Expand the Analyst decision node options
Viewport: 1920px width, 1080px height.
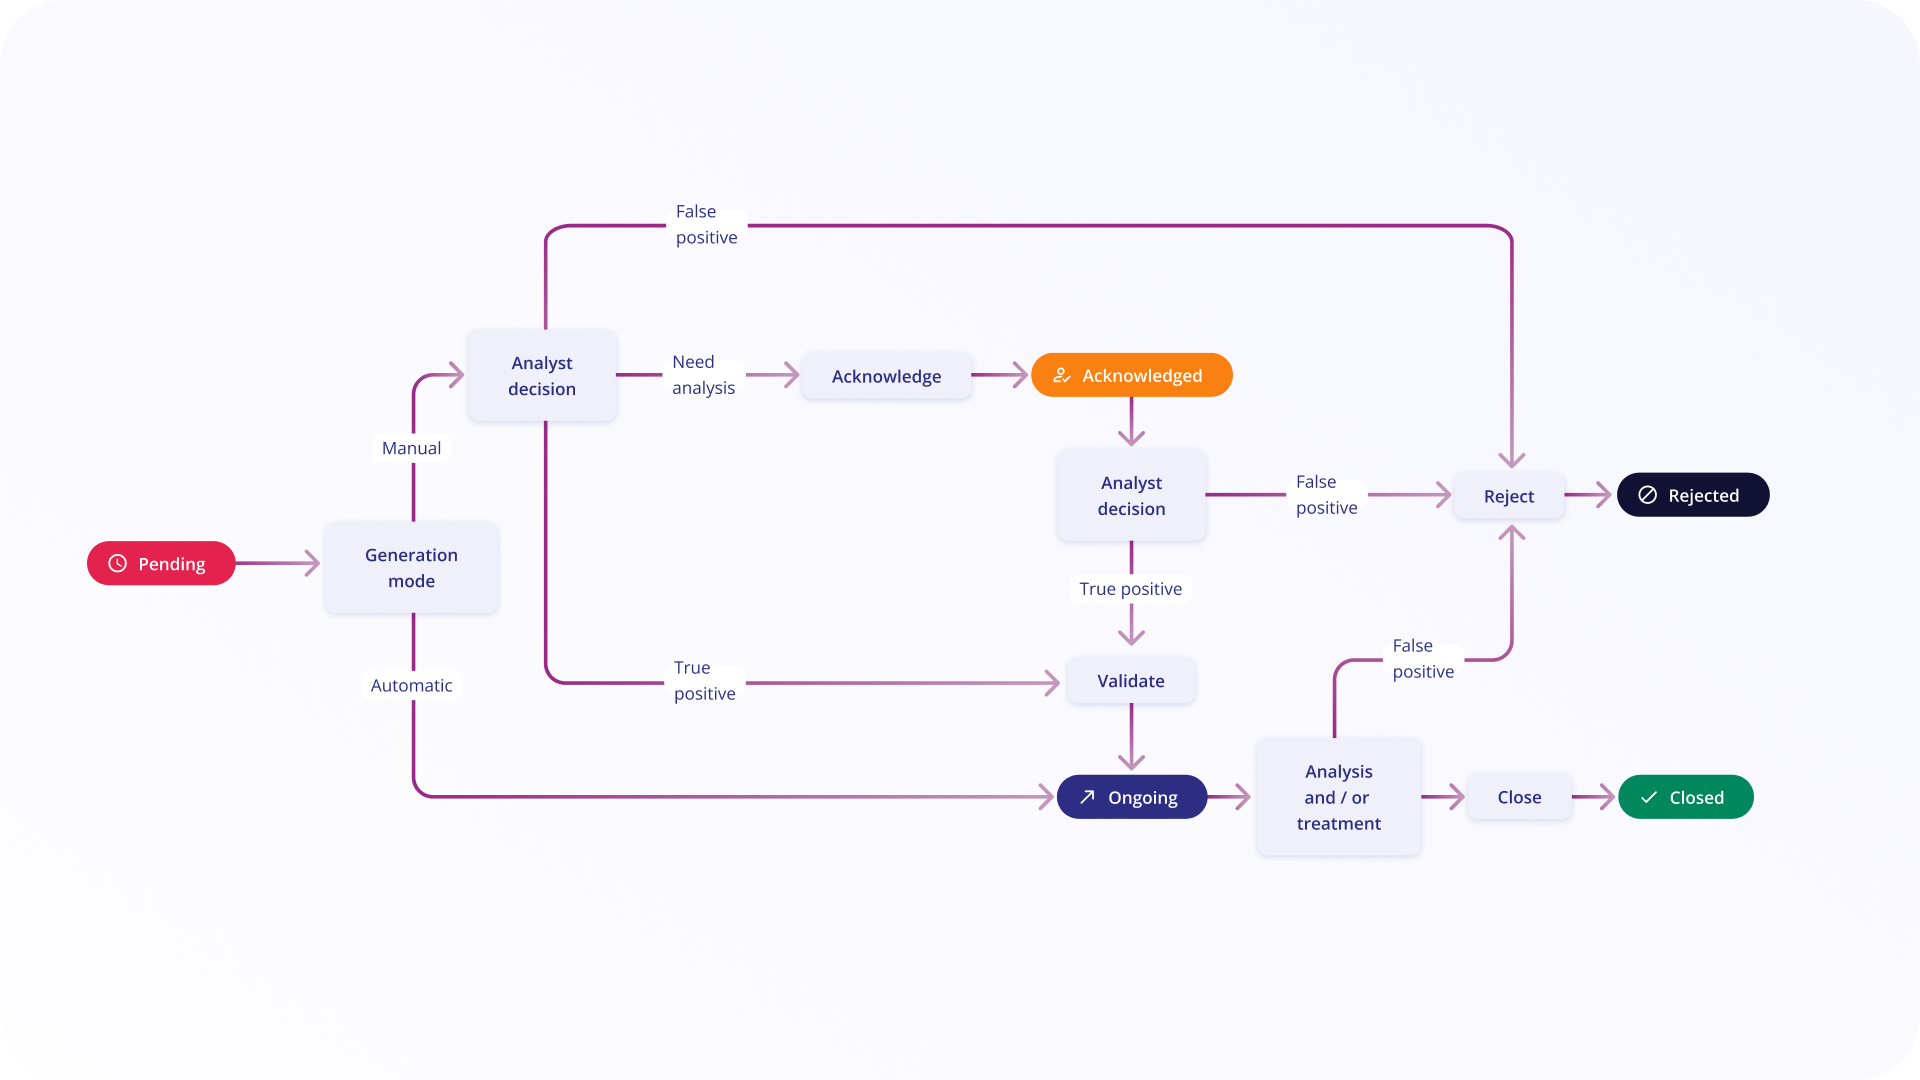545,375
